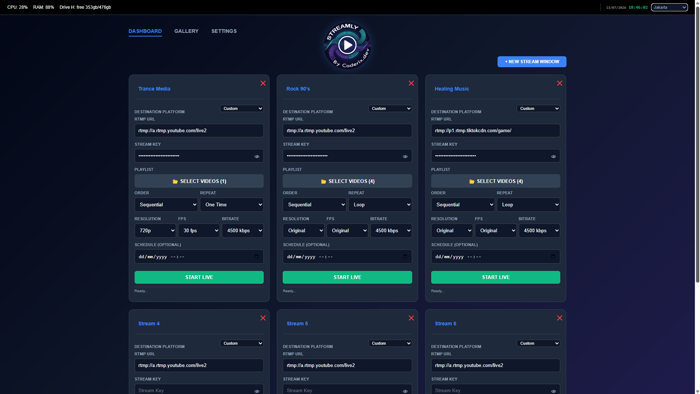The height and width of the screenshot is (394, 700).
Task: Click the clock time in the top bar
Action: coord(638,7)
